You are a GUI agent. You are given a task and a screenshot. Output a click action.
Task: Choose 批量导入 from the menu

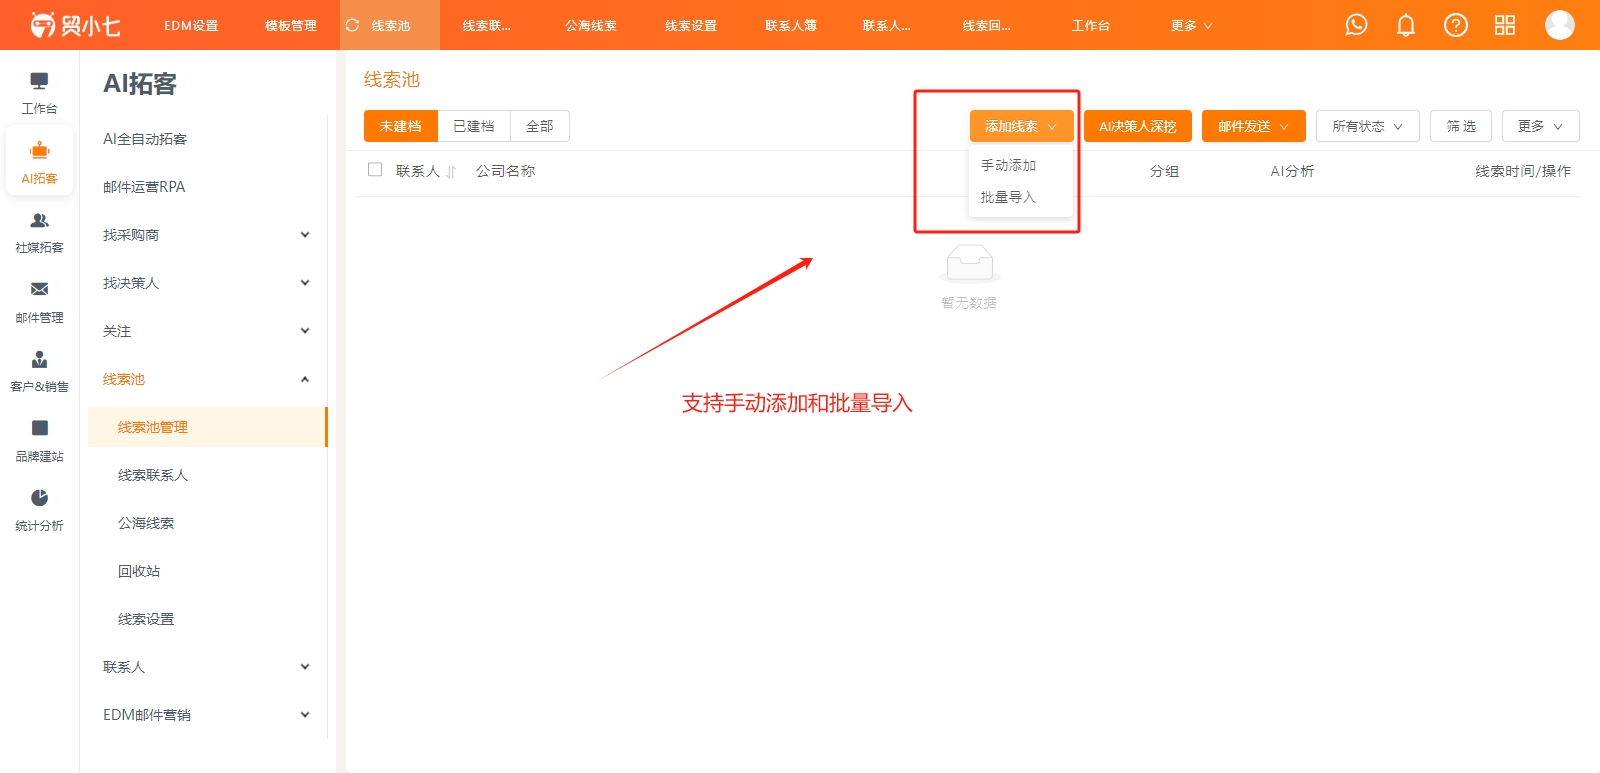click(1020, 197)
